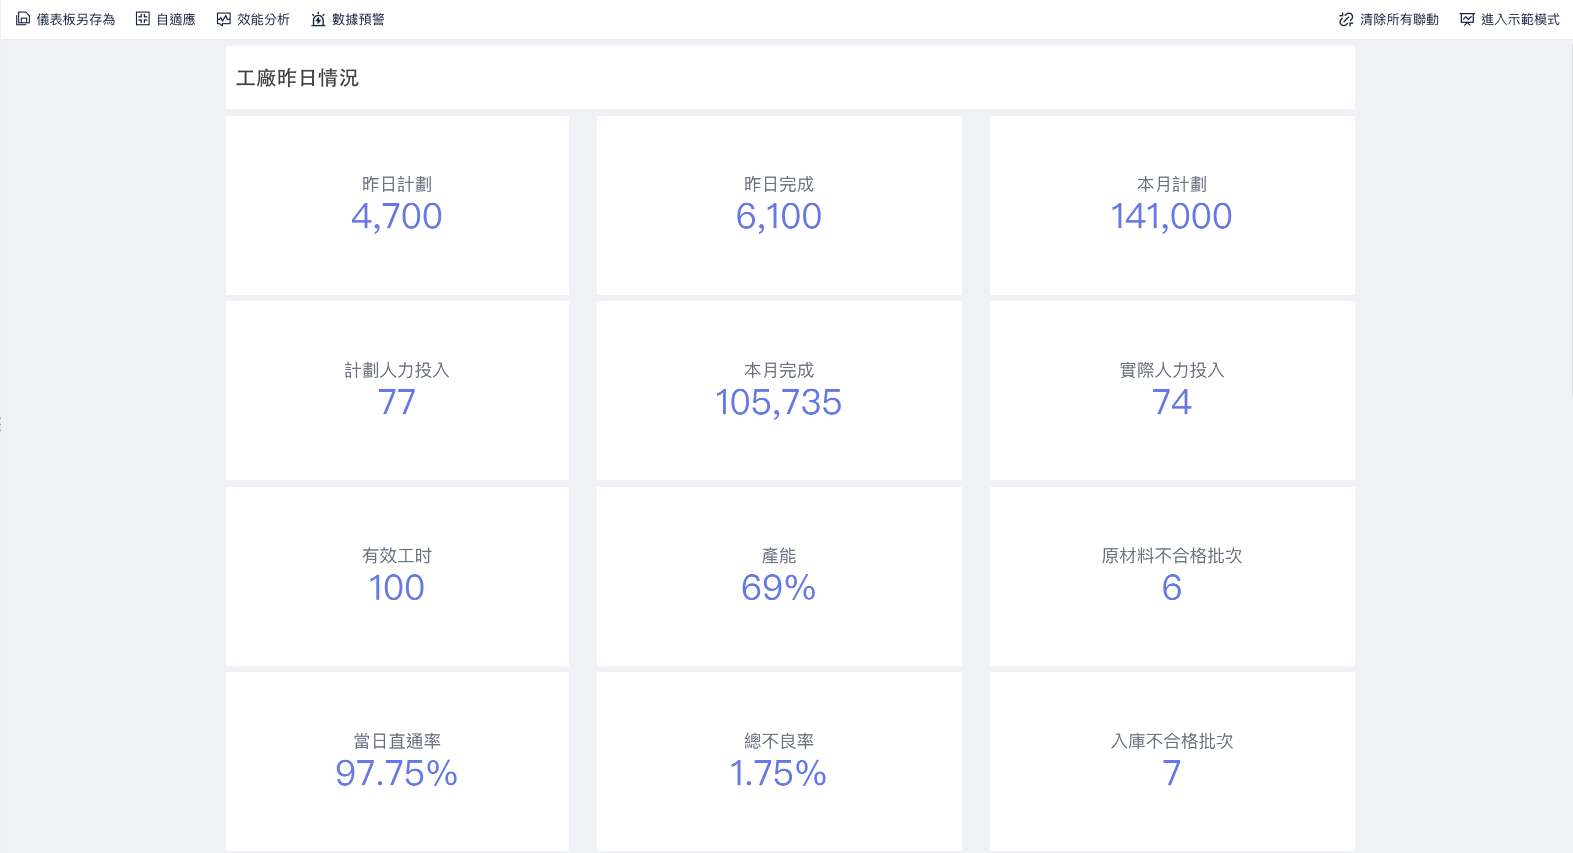Select the 有效工時 card showing 100
The width and height of the screenshot is (1573, 853).
(x=397, y=576)
